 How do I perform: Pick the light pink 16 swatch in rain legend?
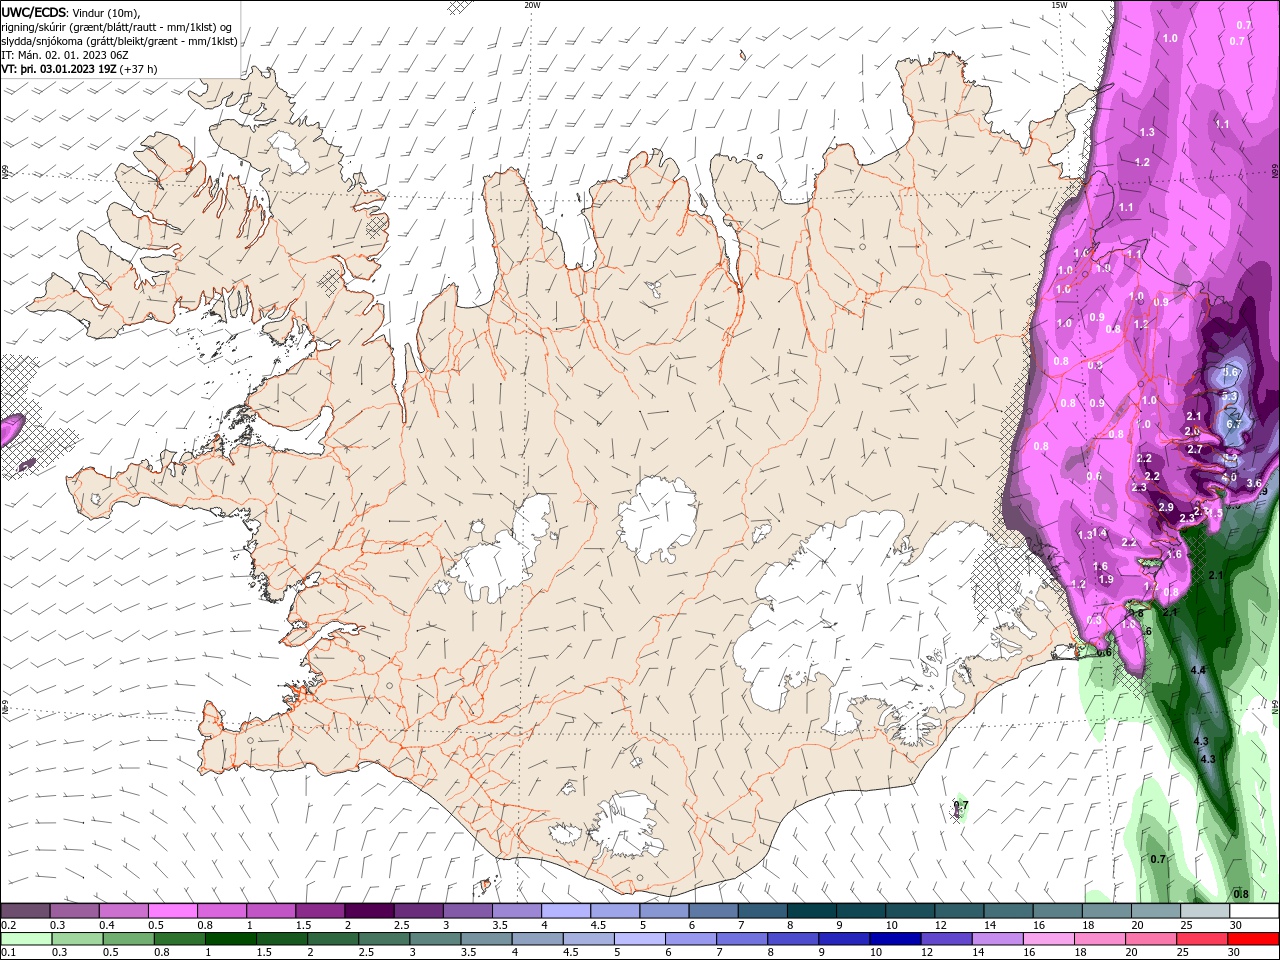click(x=1049, y=939)
